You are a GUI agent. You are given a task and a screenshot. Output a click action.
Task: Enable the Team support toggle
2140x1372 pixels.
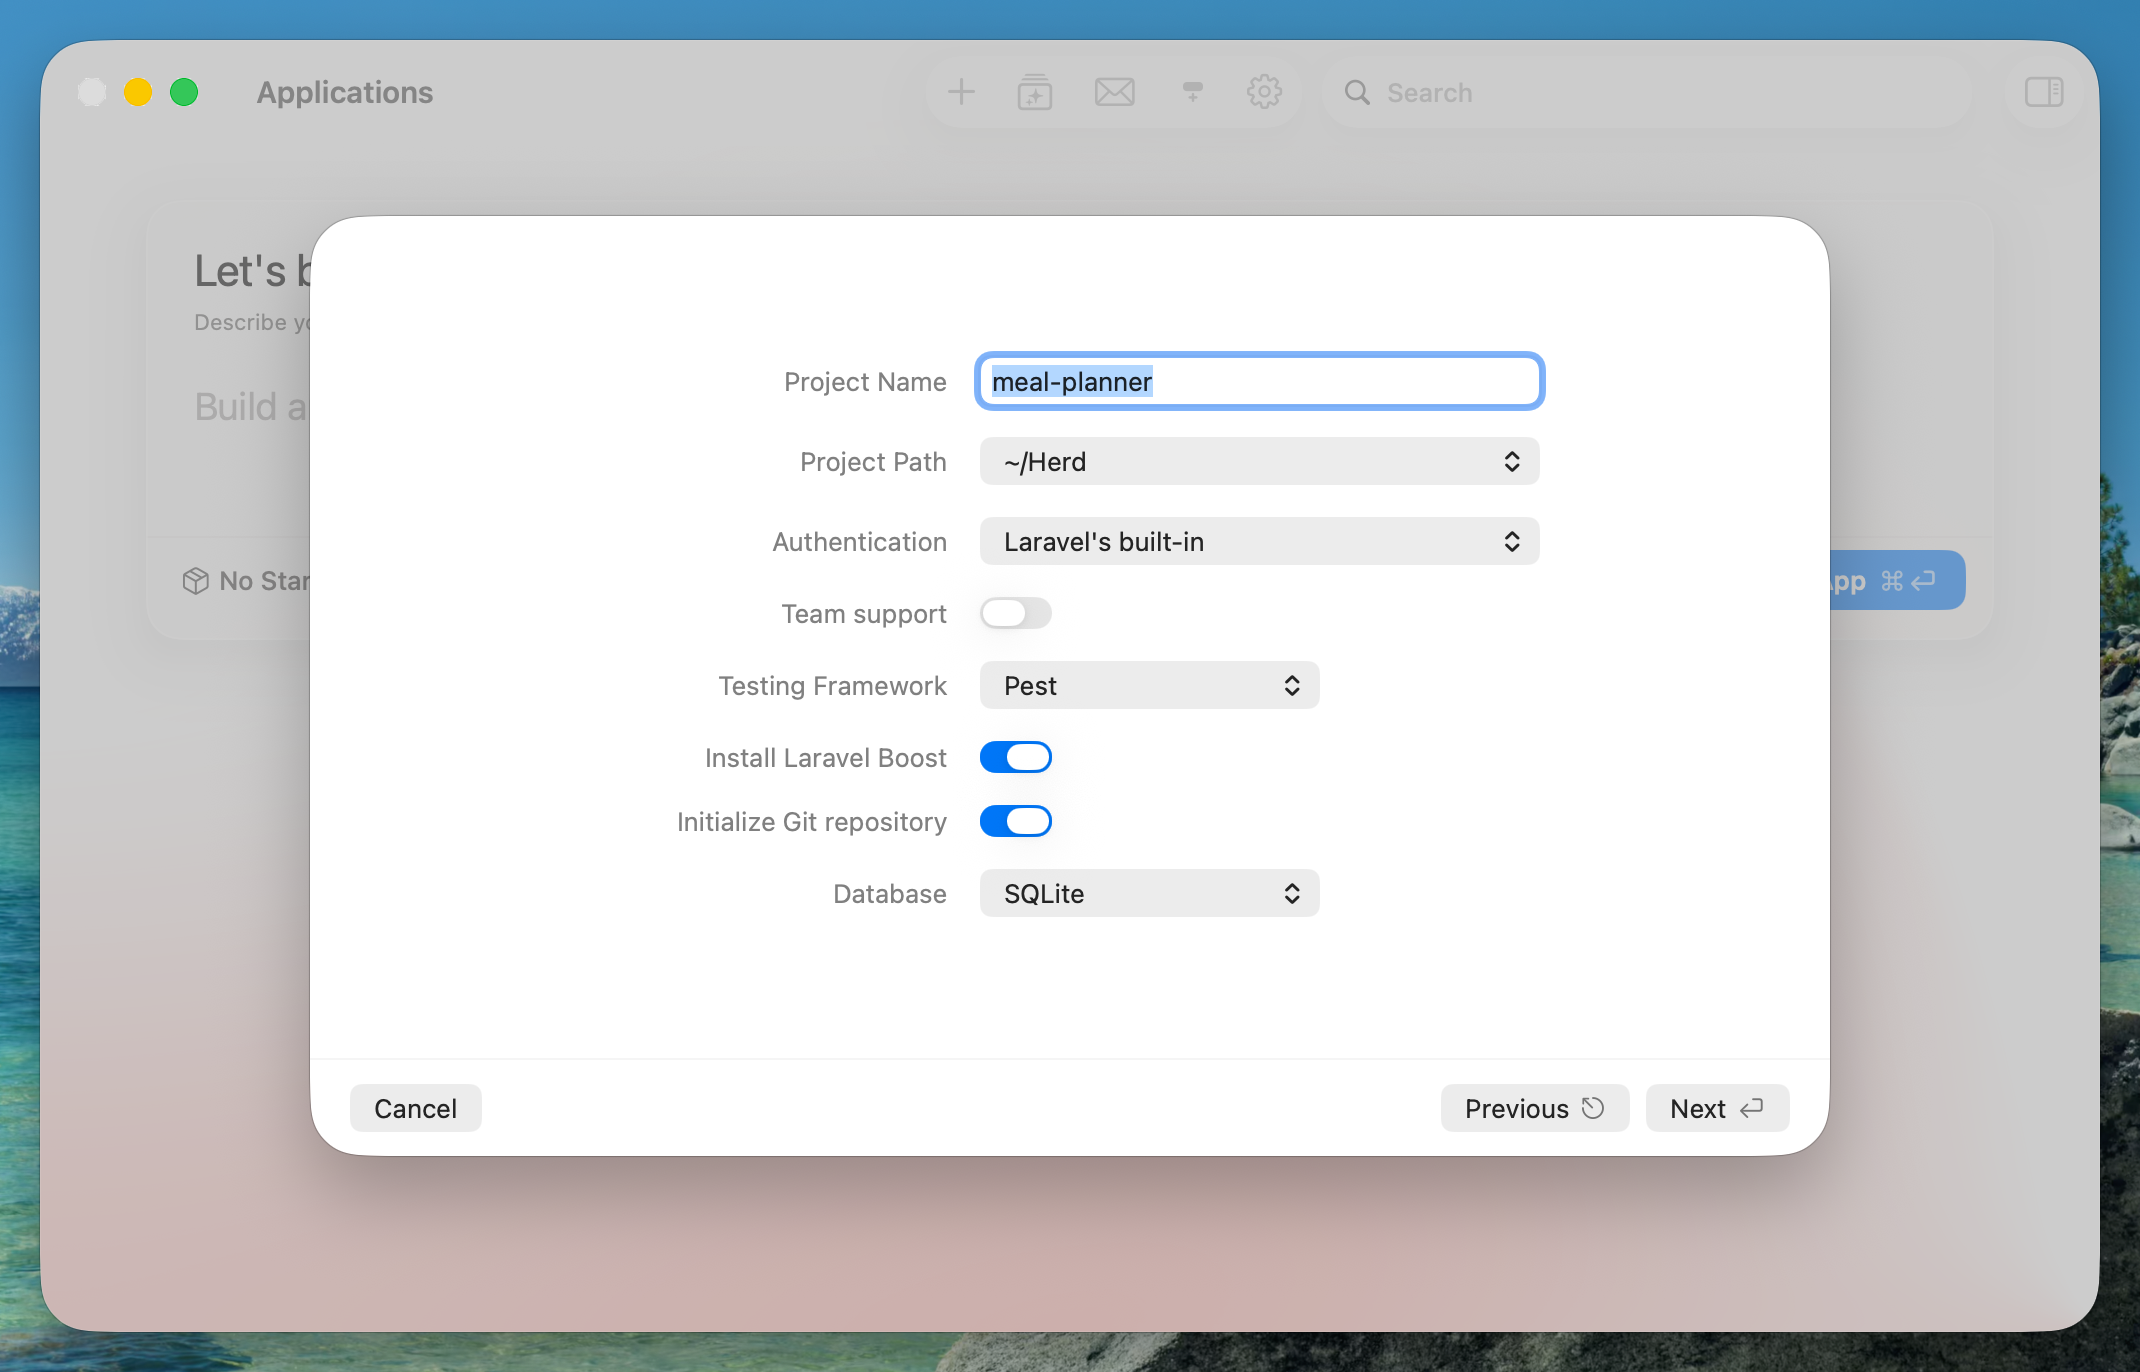1016,613
